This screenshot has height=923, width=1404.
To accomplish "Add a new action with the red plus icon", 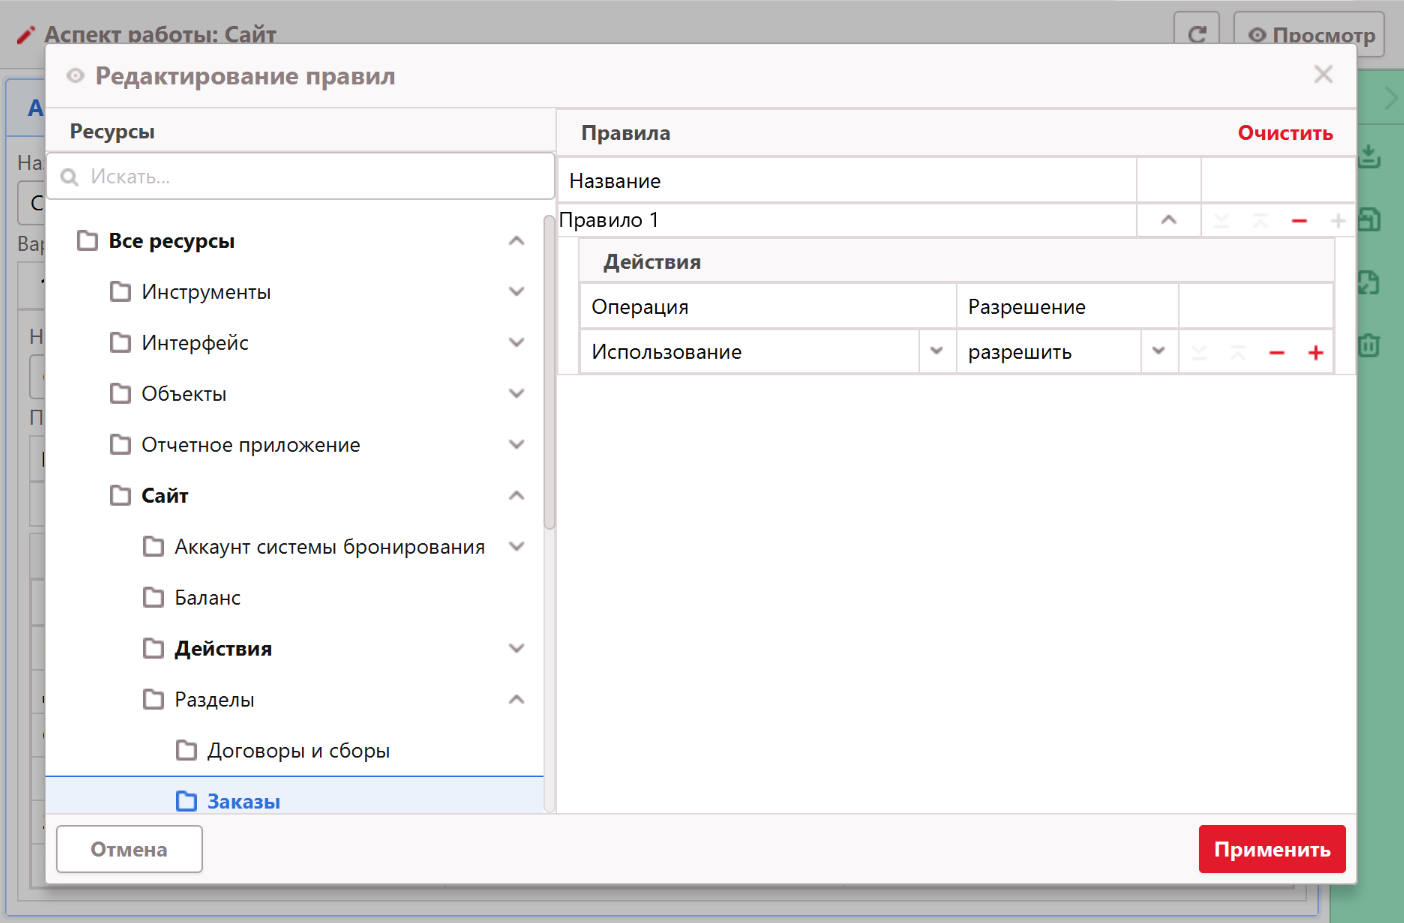I will coord(1316,353).
